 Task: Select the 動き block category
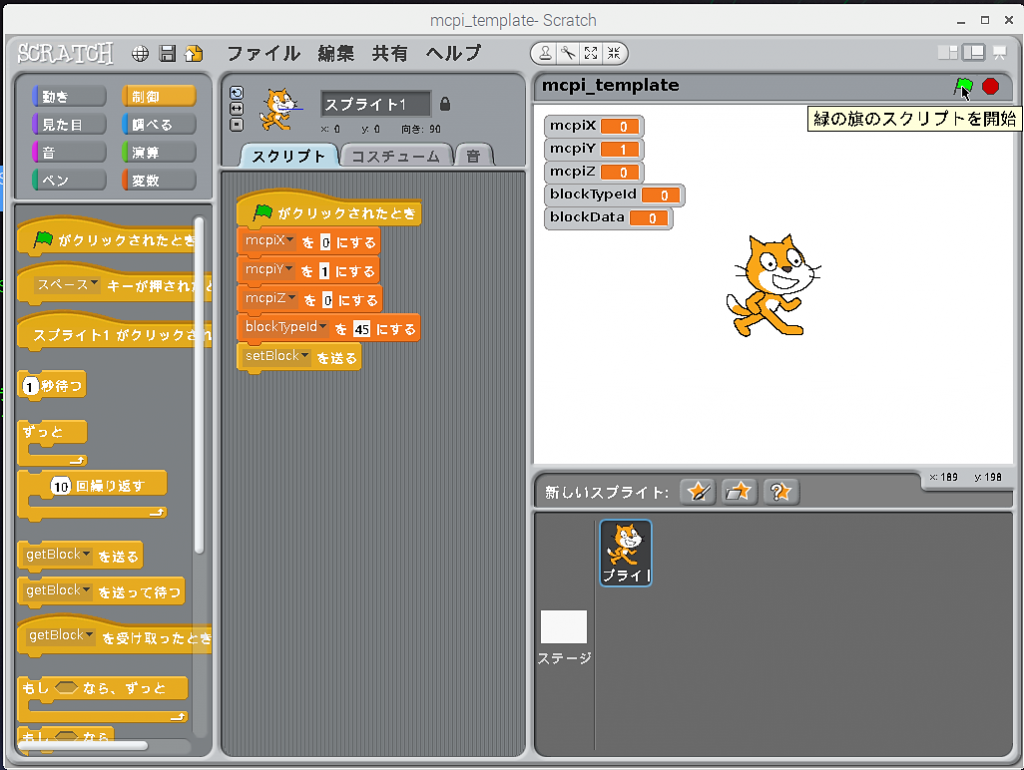pos(69,97)
